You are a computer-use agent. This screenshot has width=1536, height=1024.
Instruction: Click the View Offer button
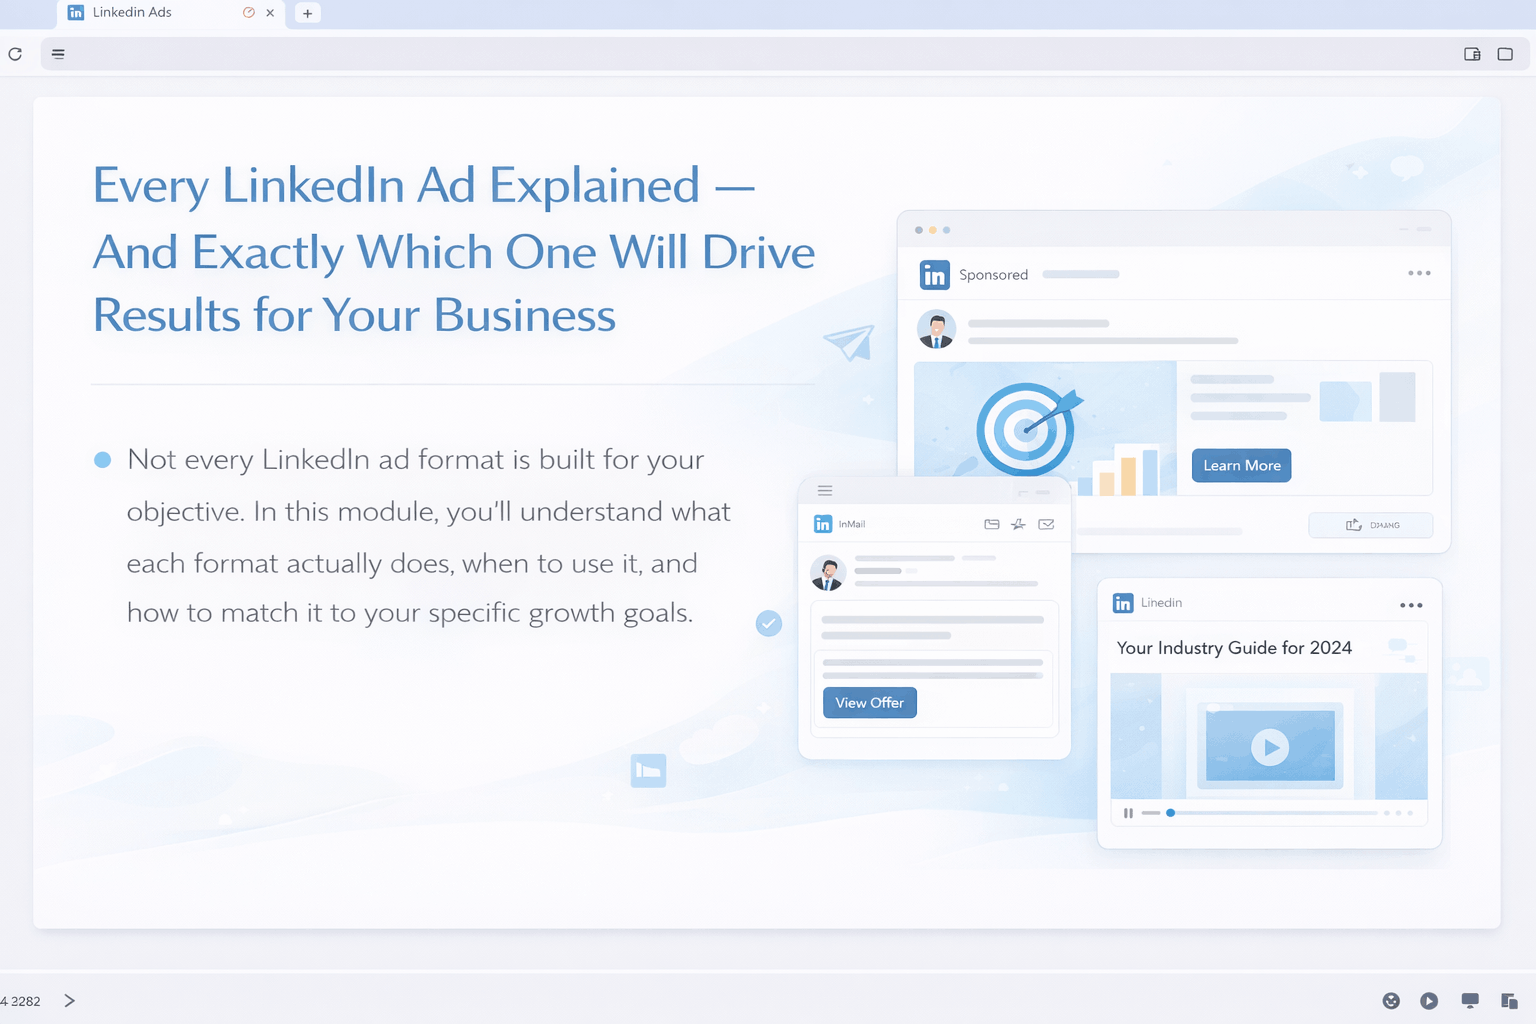point(869,703)
